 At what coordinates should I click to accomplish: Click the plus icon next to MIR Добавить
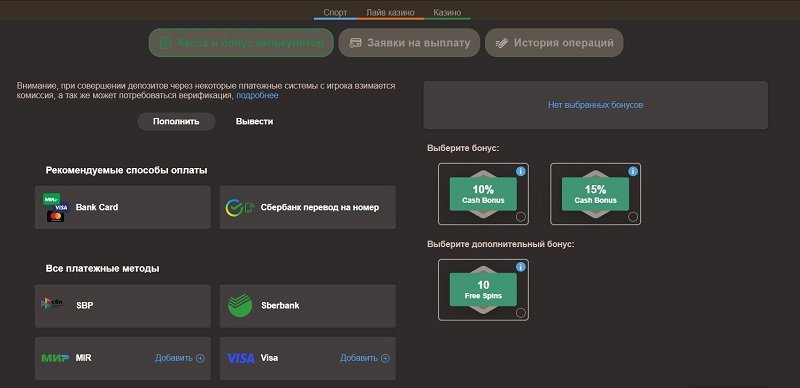[201, 358]
